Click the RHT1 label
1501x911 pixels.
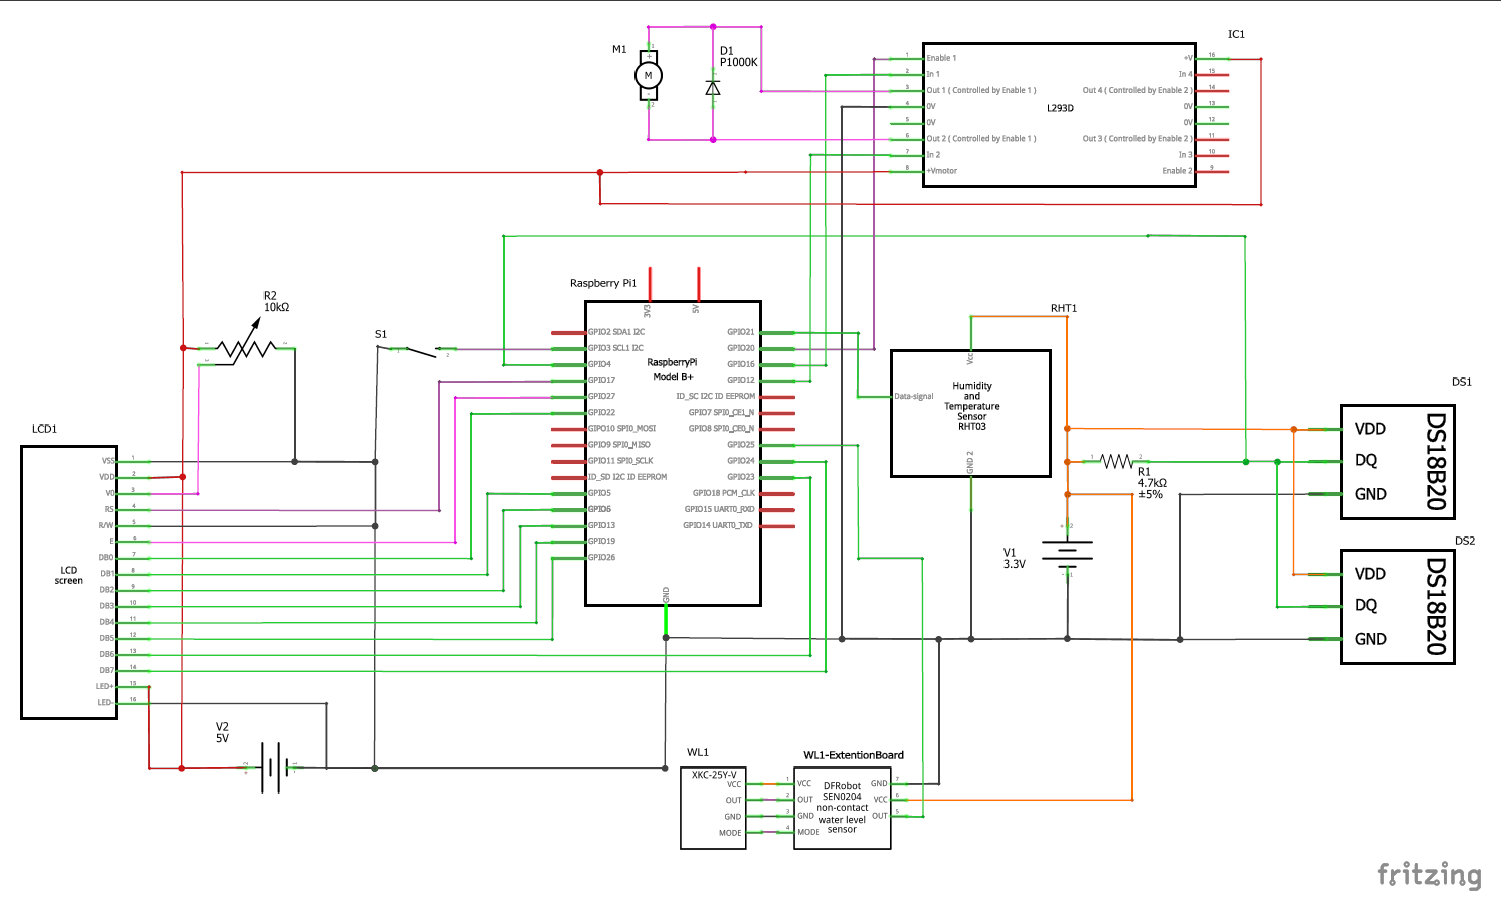1064,308
